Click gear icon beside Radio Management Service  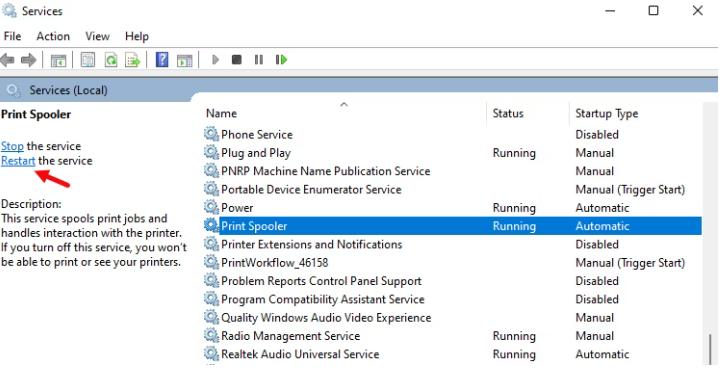pyautogui.click(x=211, y=336)
